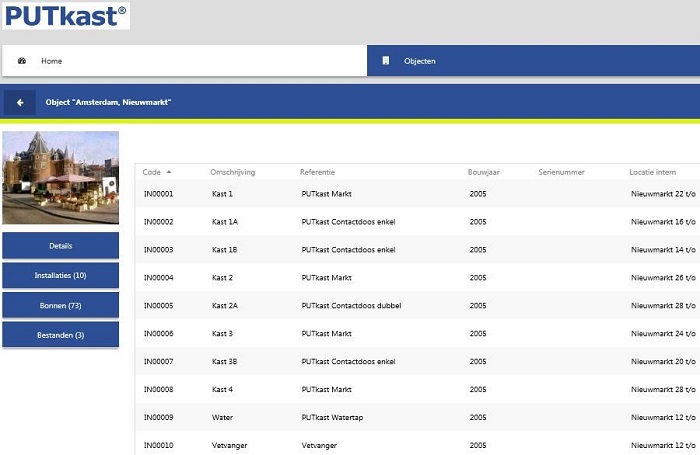Click the Objecten building icon
Image resolution: width=700 pixels, height=455 pixels.
[386, 61]
